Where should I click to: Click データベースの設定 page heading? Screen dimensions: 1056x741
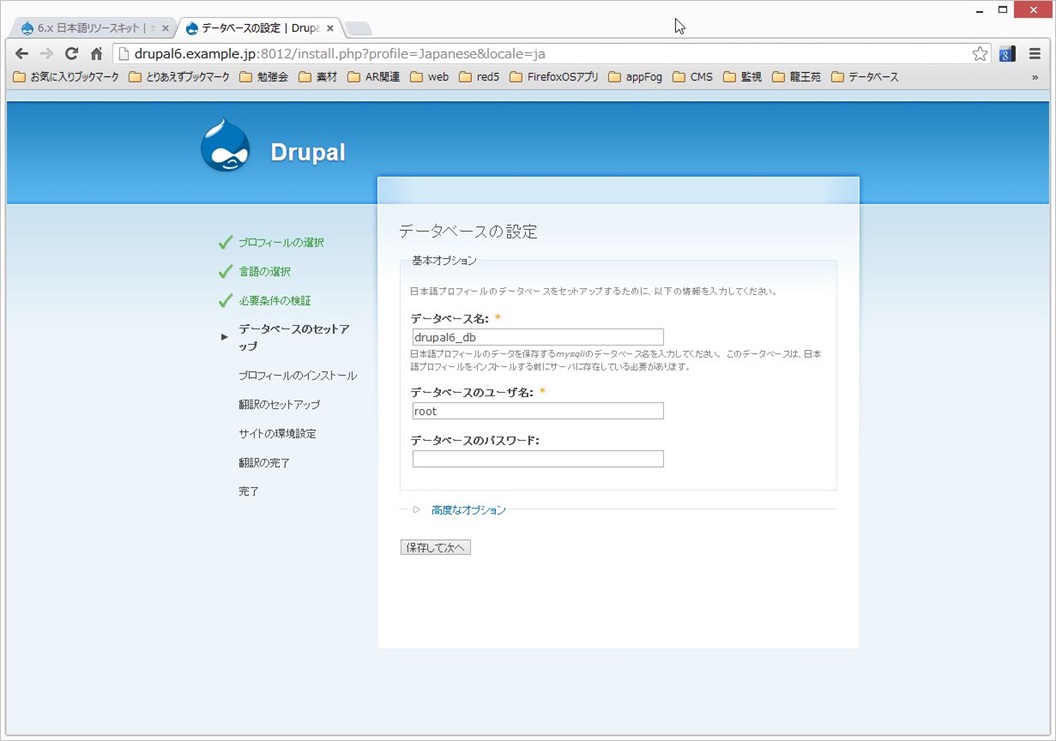pos(468,232)
